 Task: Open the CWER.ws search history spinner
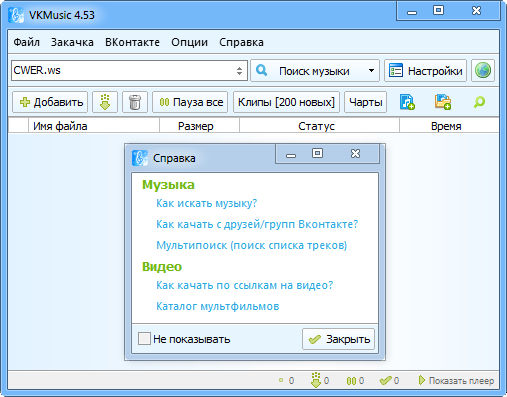click(239, 71)
